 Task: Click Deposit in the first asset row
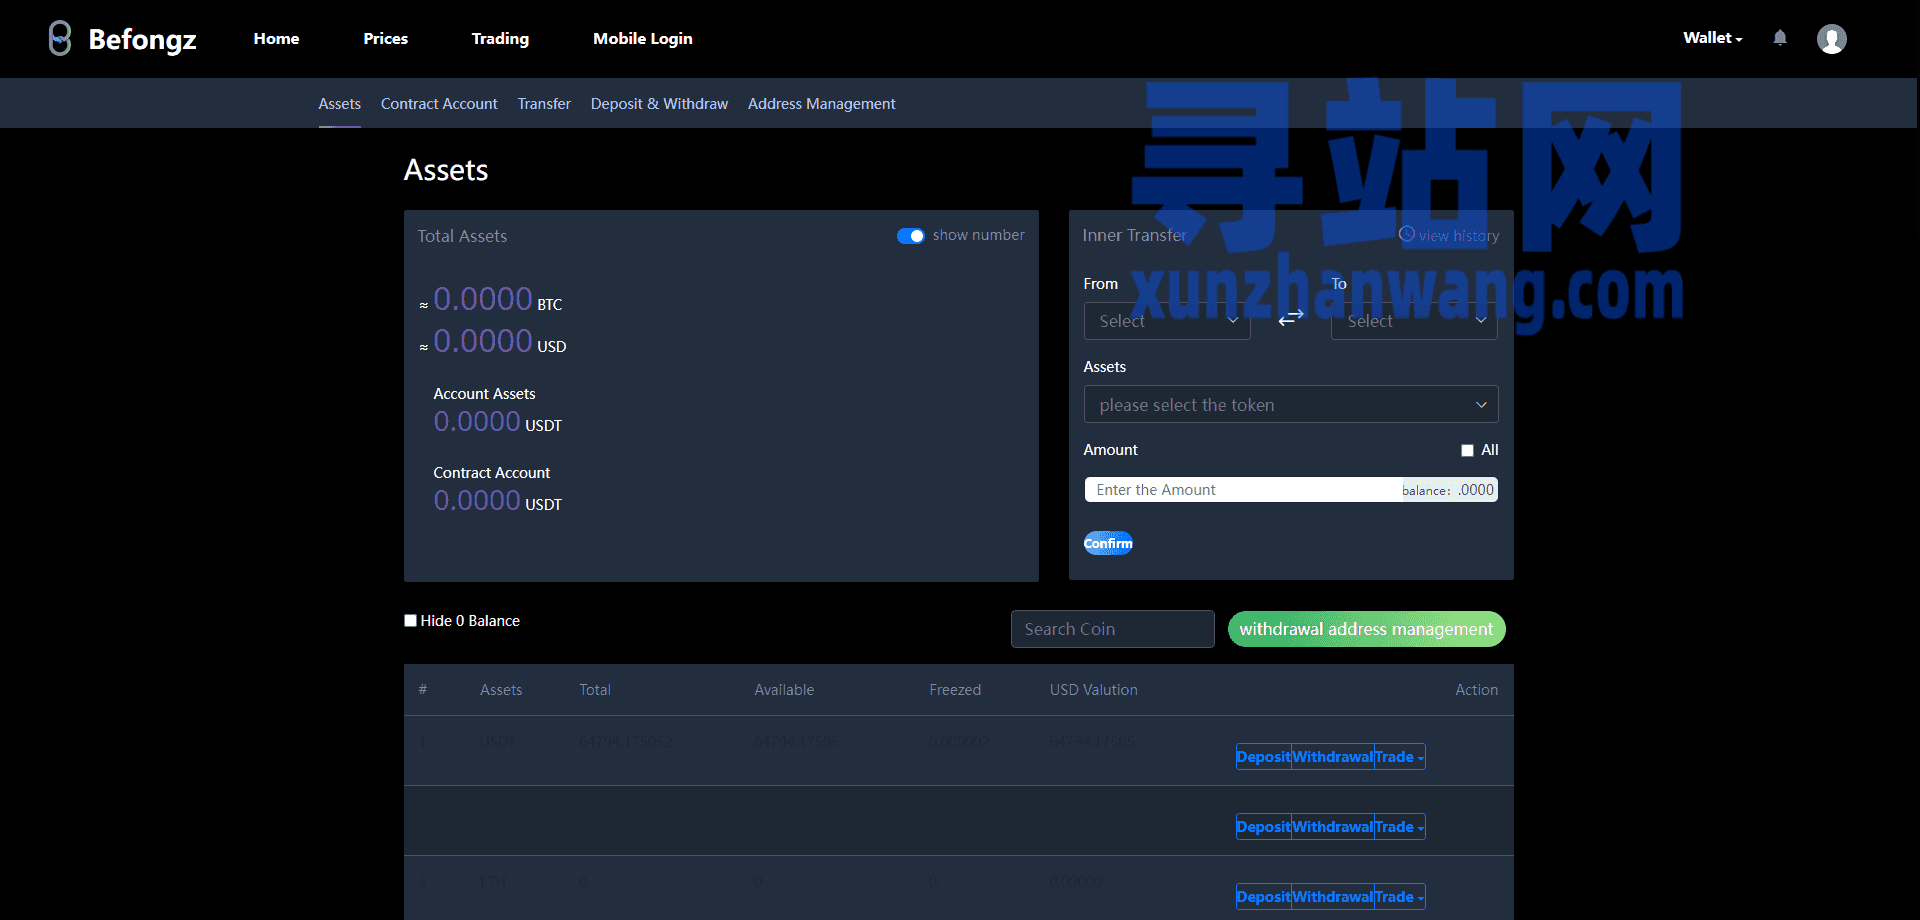tap(1263, 757)
